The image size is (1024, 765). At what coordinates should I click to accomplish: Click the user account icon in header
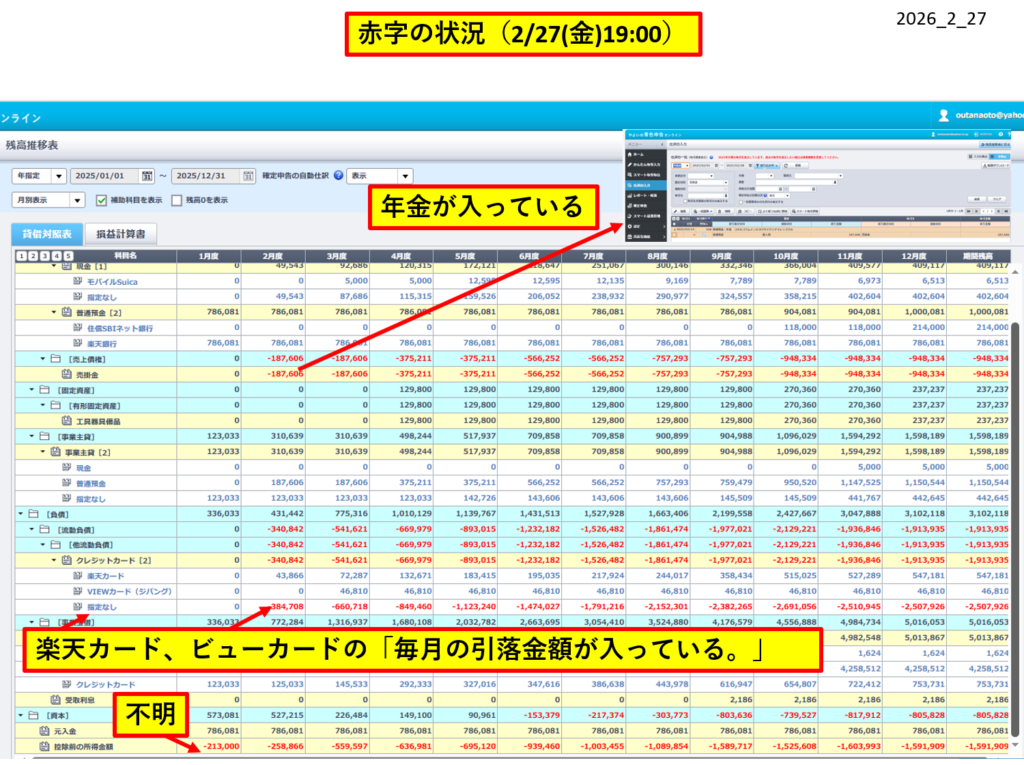point(943,116)
